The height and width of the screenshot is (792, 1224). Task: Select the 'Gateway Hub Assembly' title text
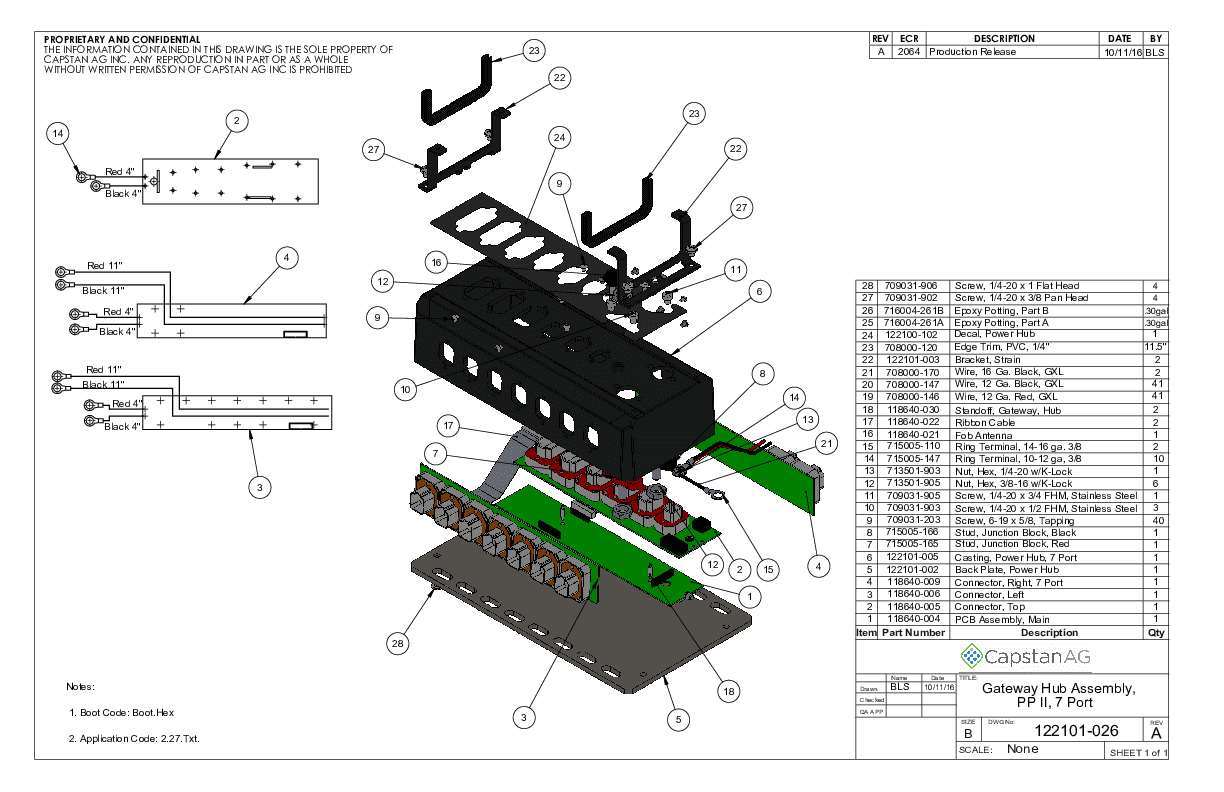(x=1058, y=689)
